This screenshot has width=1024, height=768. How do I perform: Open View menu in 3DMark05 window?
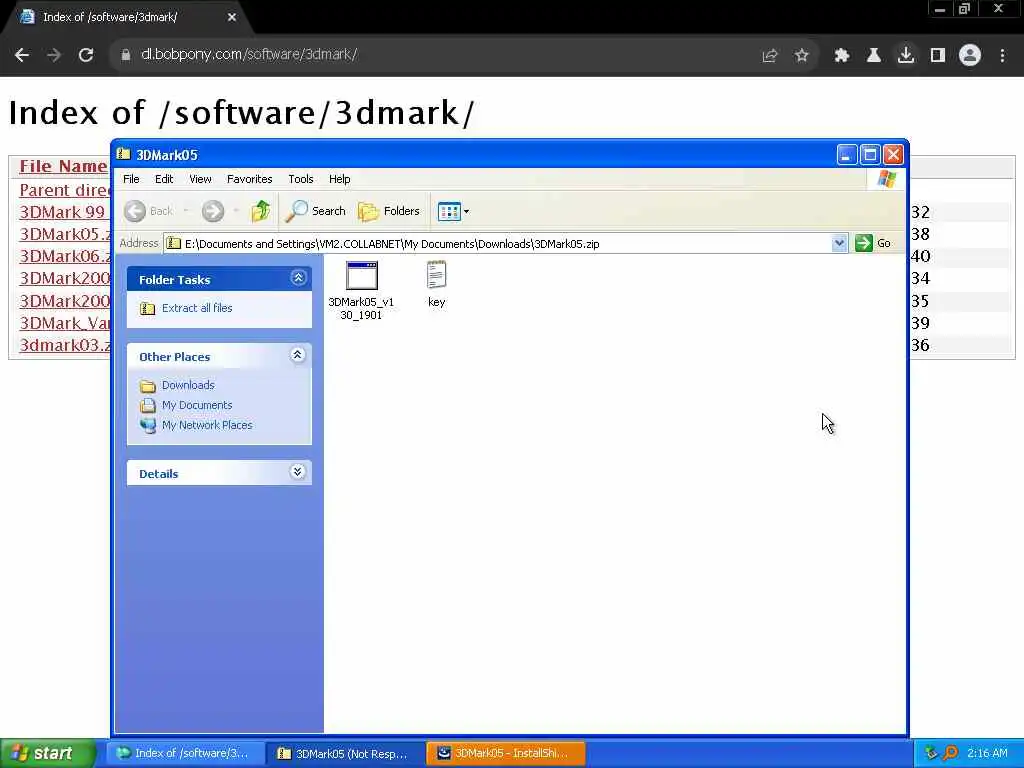(200, 179)
